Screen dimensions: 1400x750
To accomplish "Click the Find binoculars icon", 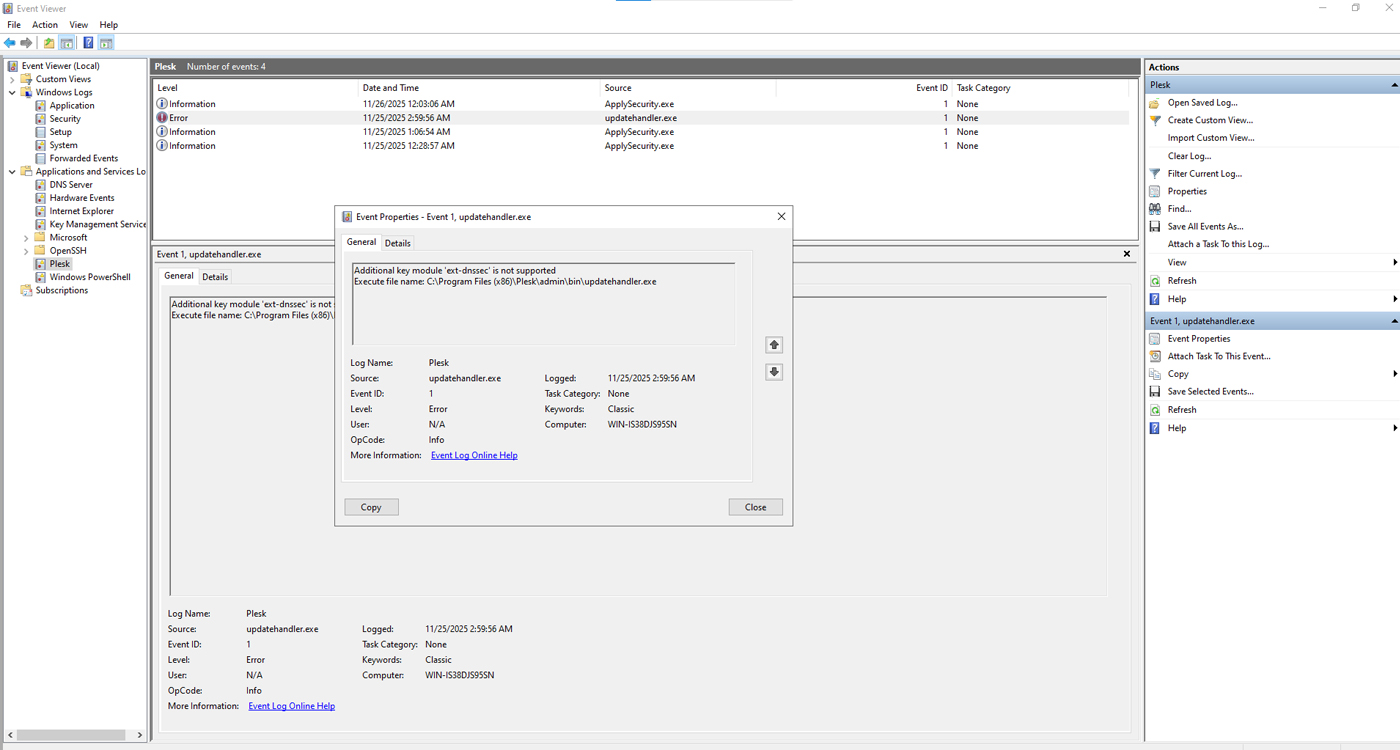I will point(1155,209).
